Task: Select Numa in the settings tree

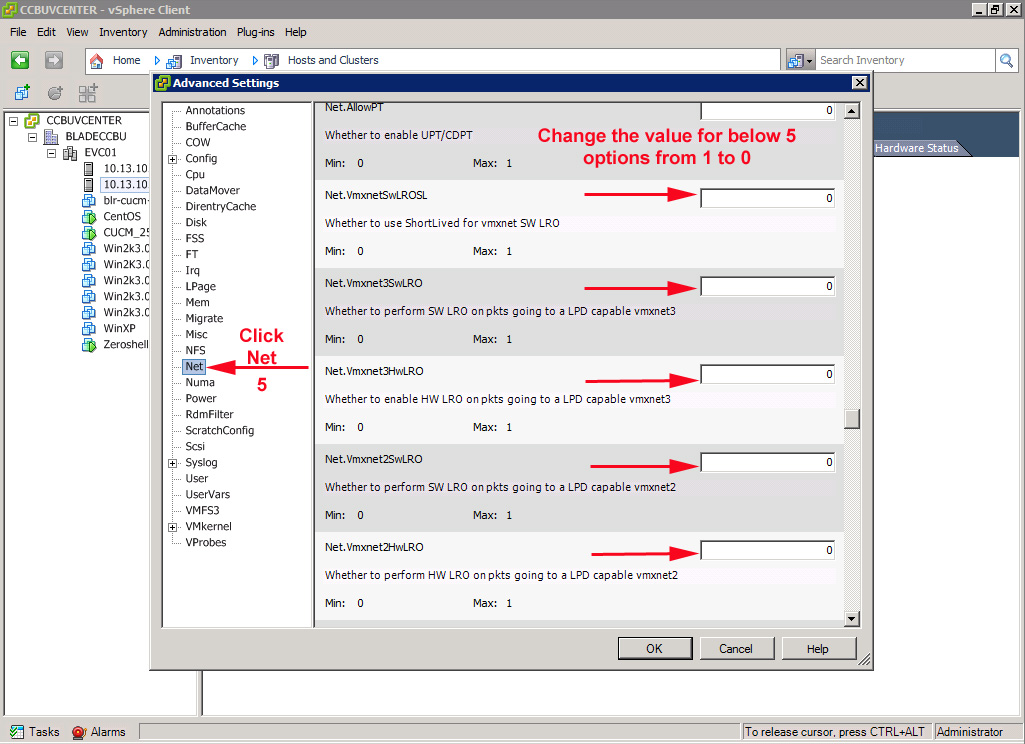Action: [200, 382]
